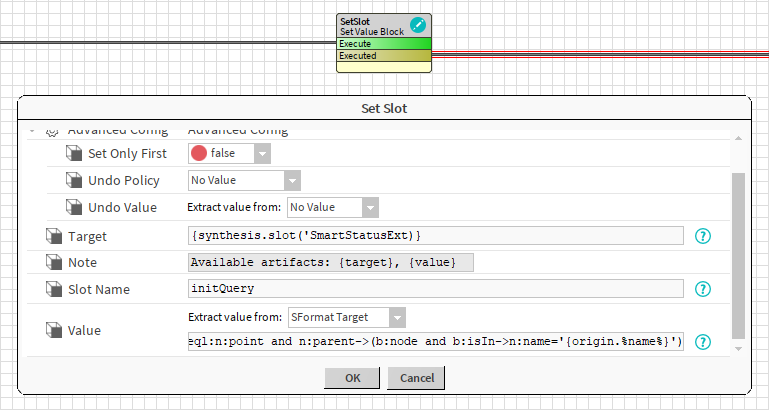Click the Undo Policy slot icon

point(74,180)
